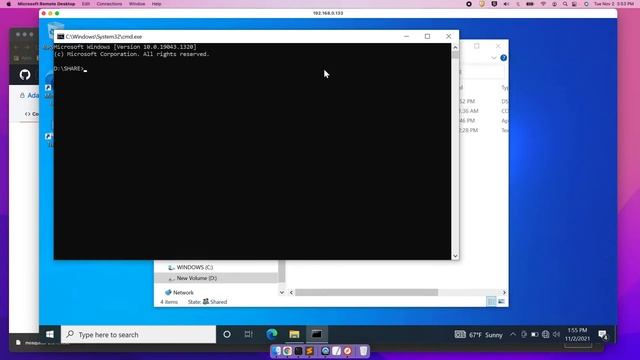Click File Explorer horizontal scroll left arrow

[291, 292]
